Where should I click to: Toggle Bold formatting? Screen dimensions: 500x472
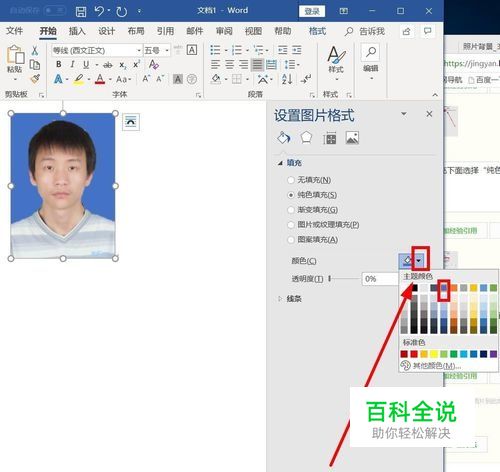coord(59,64)
